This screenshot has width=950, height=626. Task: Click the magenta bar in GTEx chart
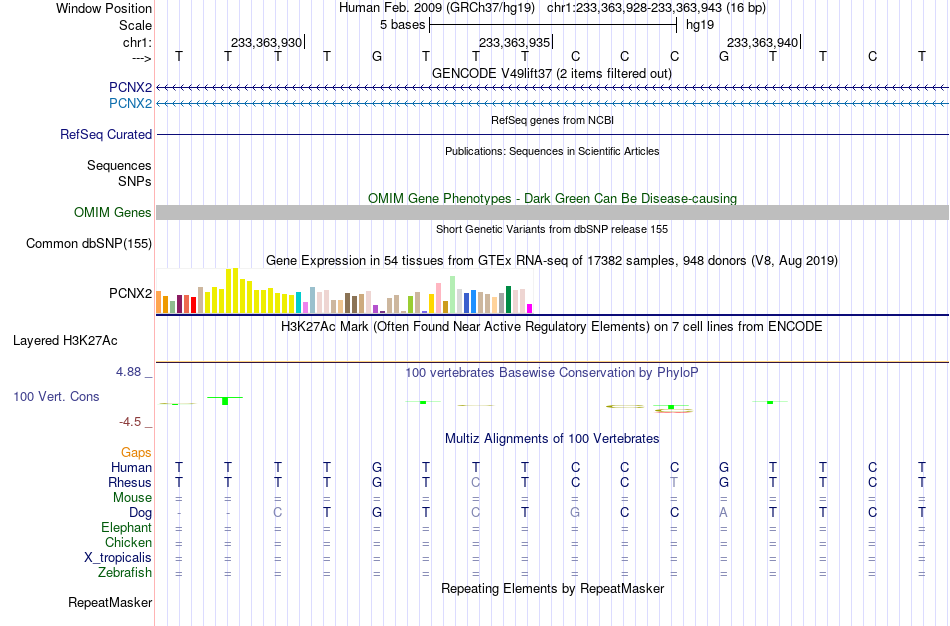(x=530, y=308)
